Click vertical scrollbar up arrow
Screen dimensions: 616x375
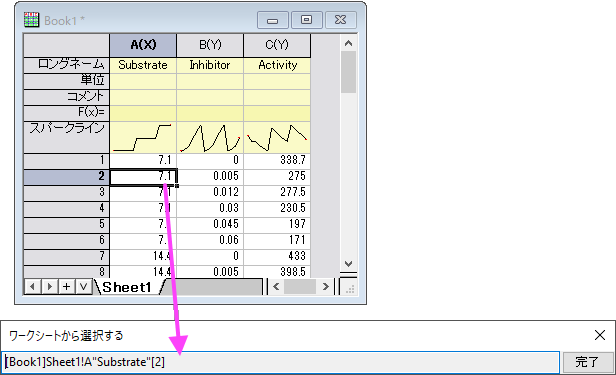(348, 43)
